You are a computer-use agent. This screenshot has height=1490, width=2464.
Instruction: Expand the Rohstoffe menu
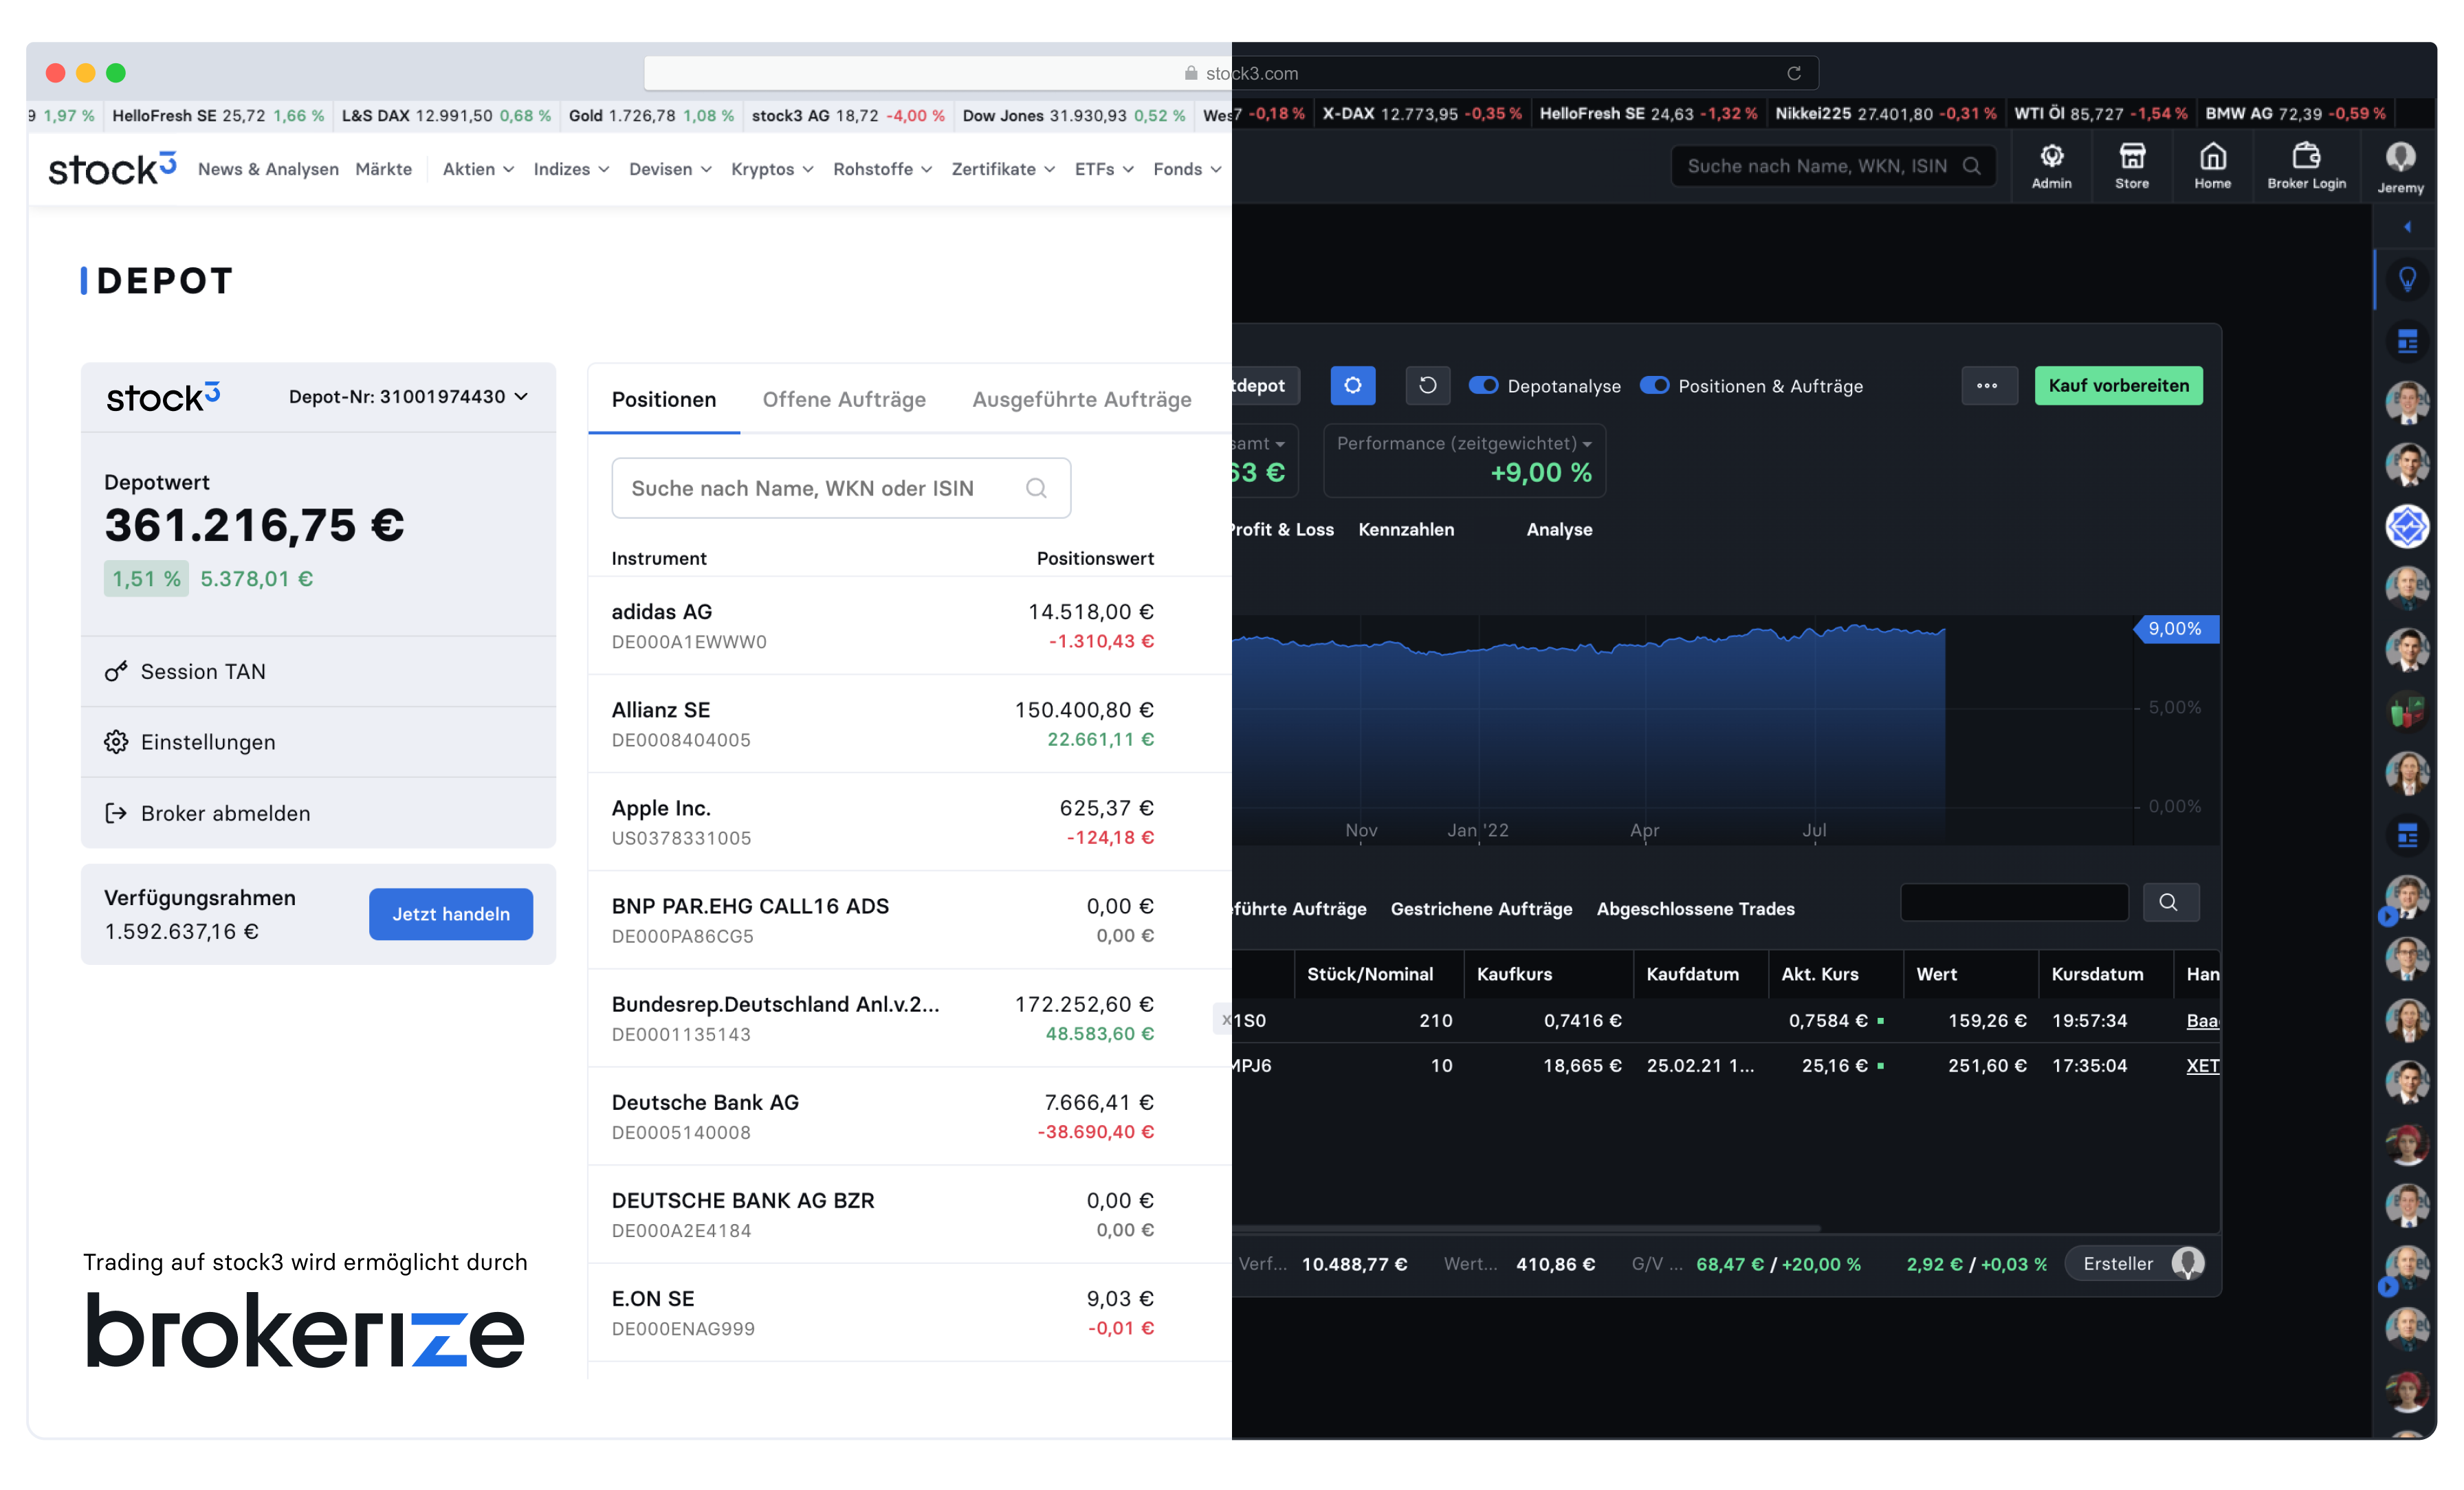[x=882, y=169]
